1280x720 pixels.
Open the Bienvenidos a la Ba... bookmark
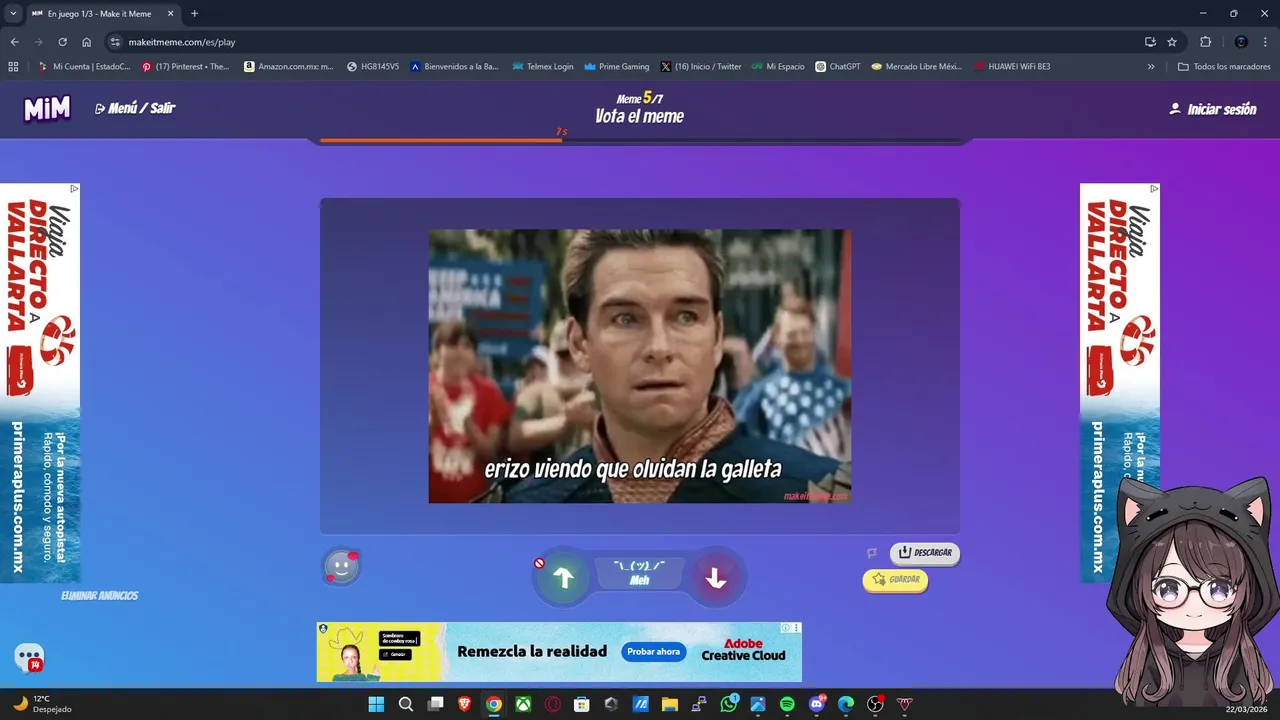tap(454, 67)
